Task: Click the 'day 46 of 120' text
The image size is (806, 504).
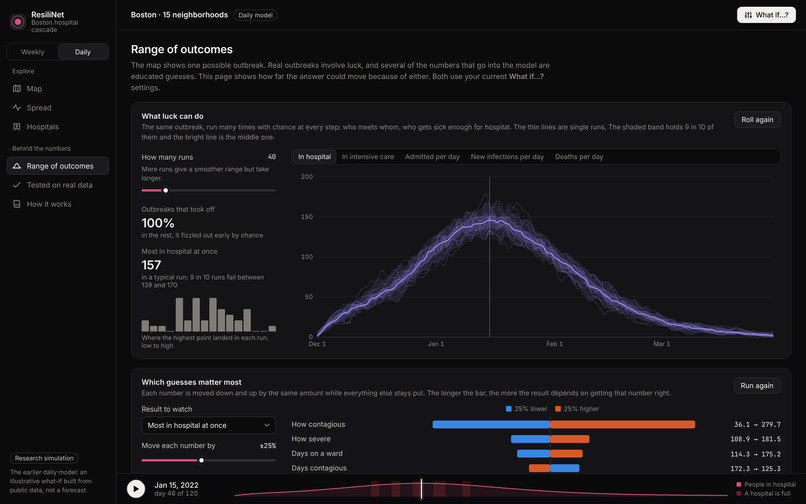Action: (176, 493)
